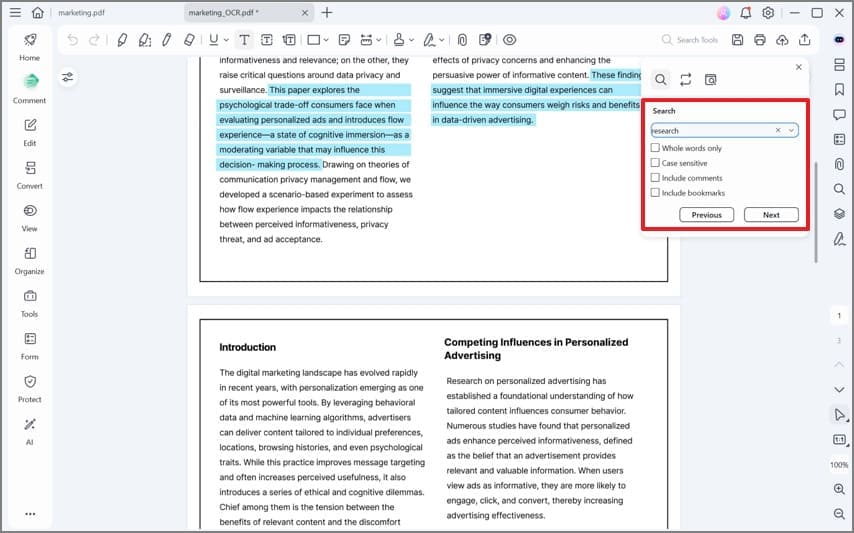Select the typewriter text tool
The image size is (854, 533).
pos(244,40)
